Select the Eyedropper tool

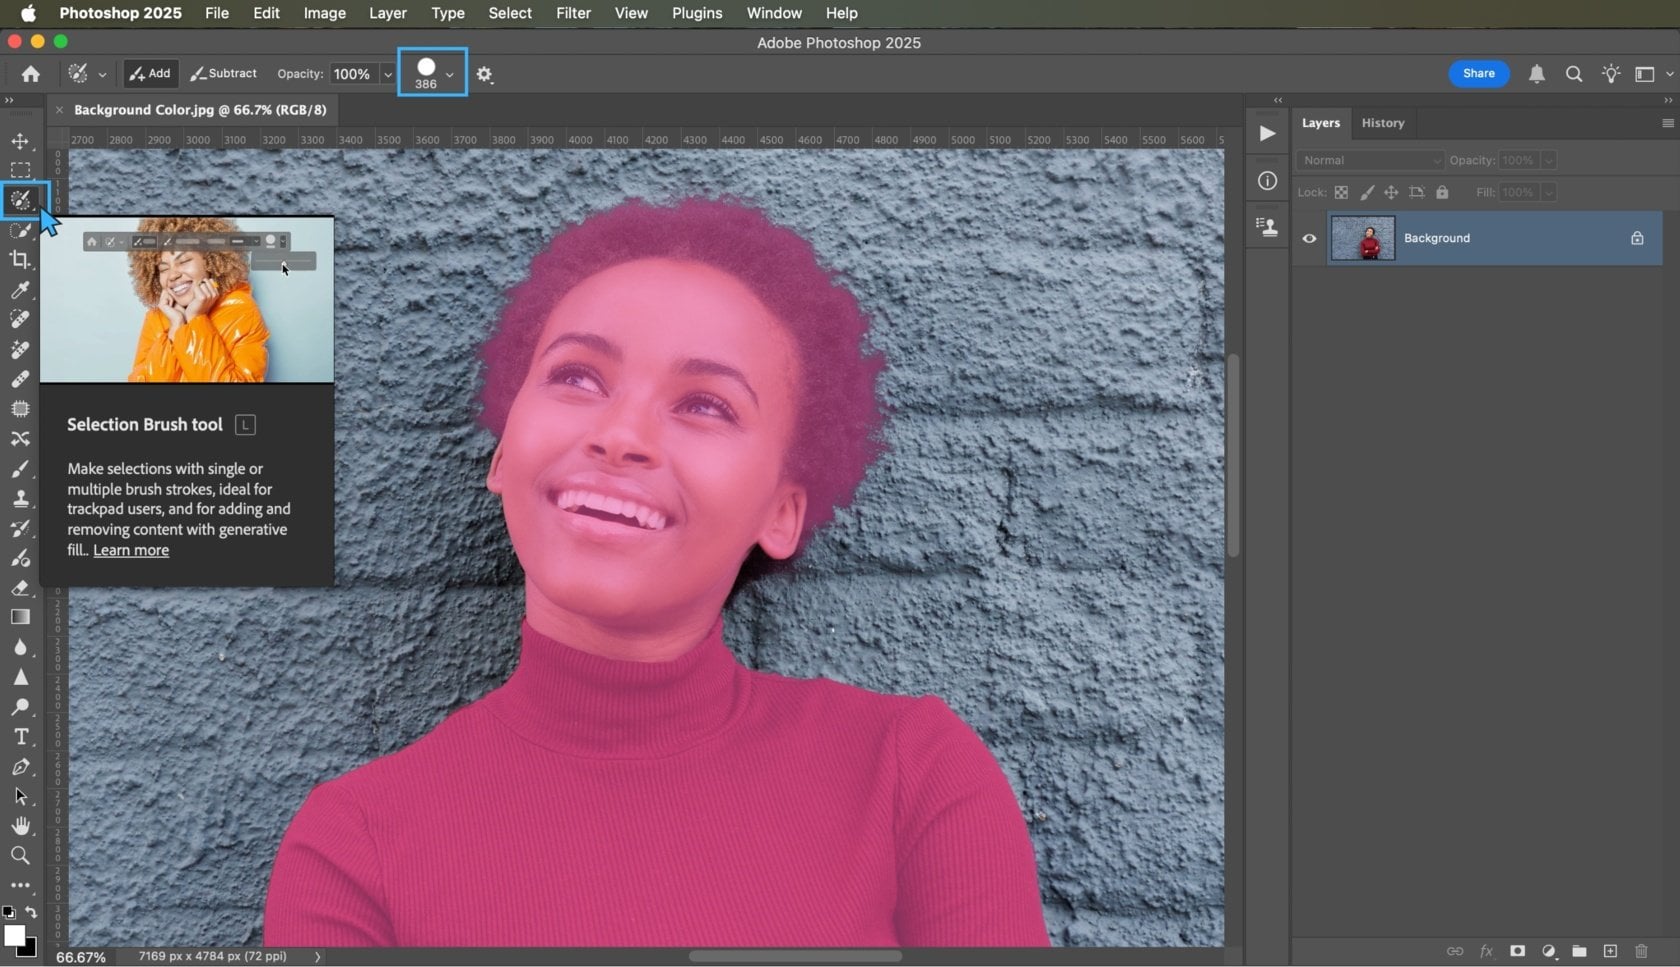(x=21, y=291)
